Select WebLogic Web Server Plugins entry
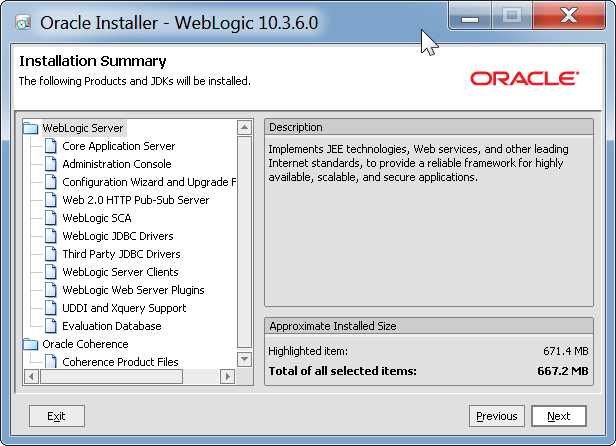This screenshot has height=446, width=616. (133, 290)
